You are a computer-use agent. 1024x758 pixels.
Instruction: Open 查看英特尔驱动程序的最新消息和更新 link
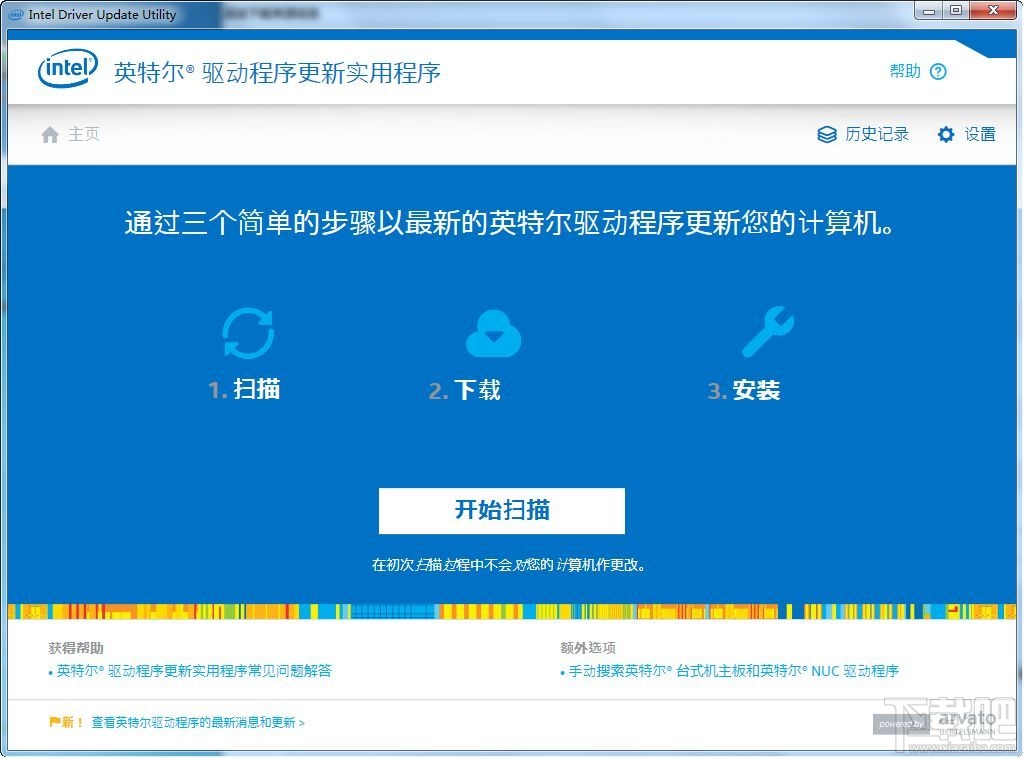tap(198, 722)
